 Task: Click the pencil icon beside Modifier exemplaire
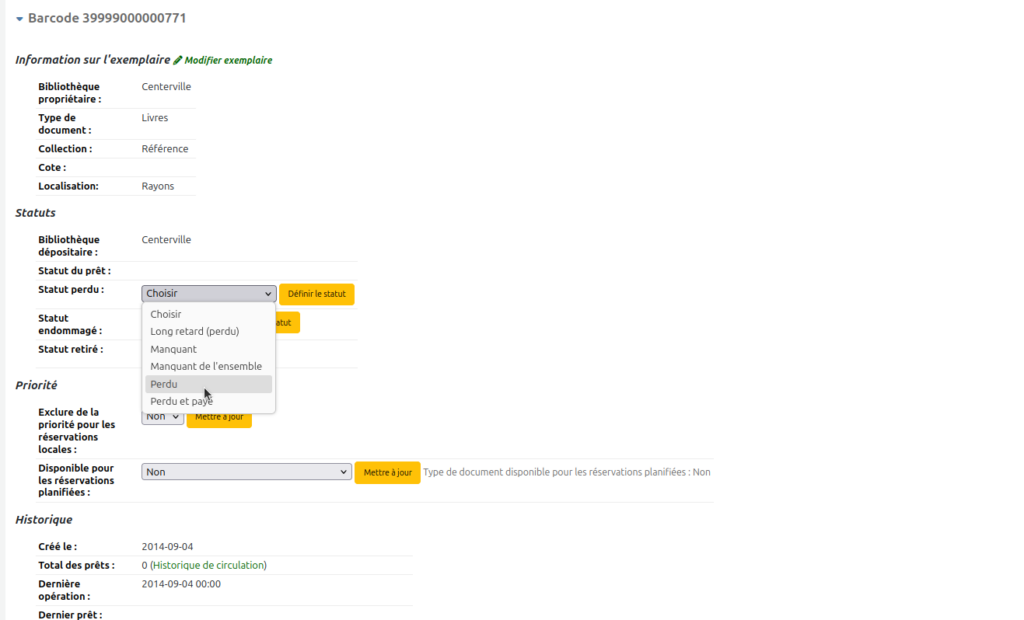(178, 60)
